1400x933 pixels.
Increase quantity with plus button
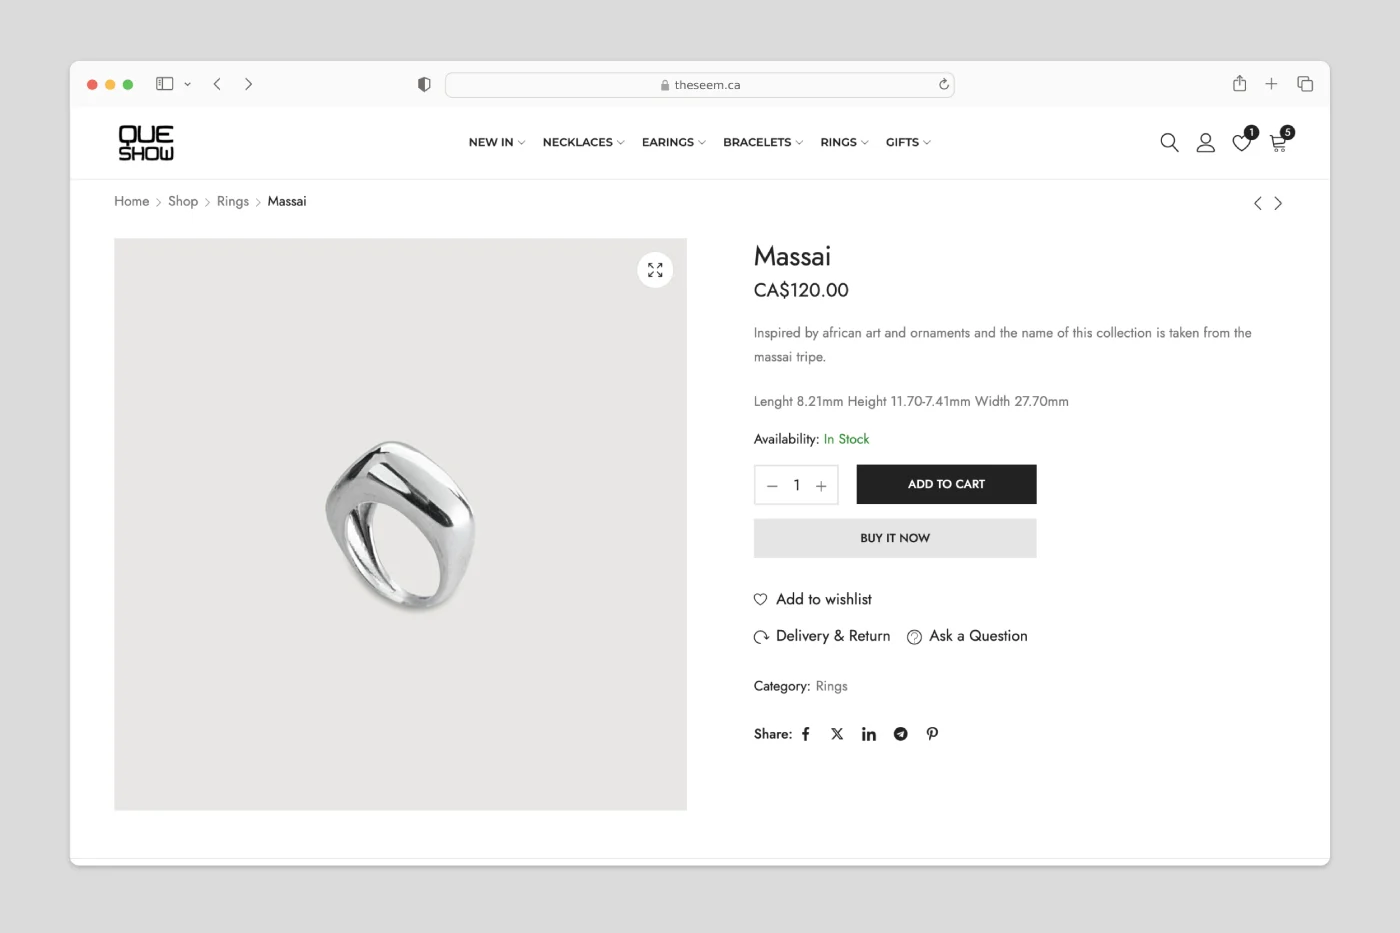pos(821,486)
